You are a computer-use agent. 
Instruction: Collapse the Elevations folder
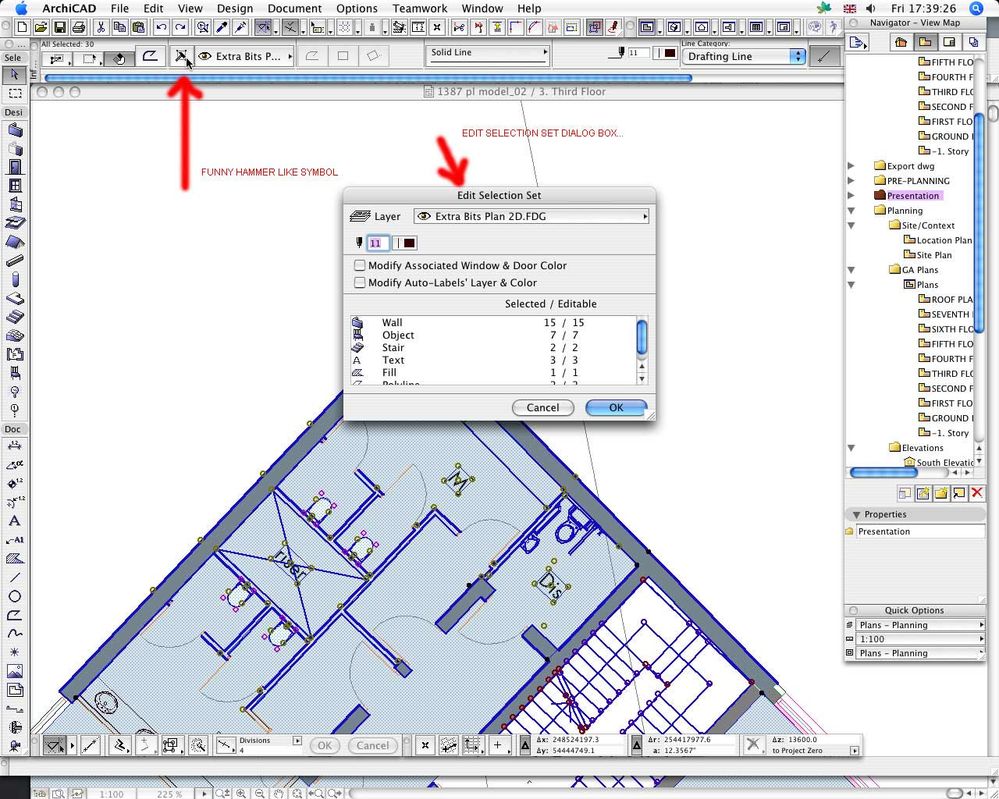point(851,447)
